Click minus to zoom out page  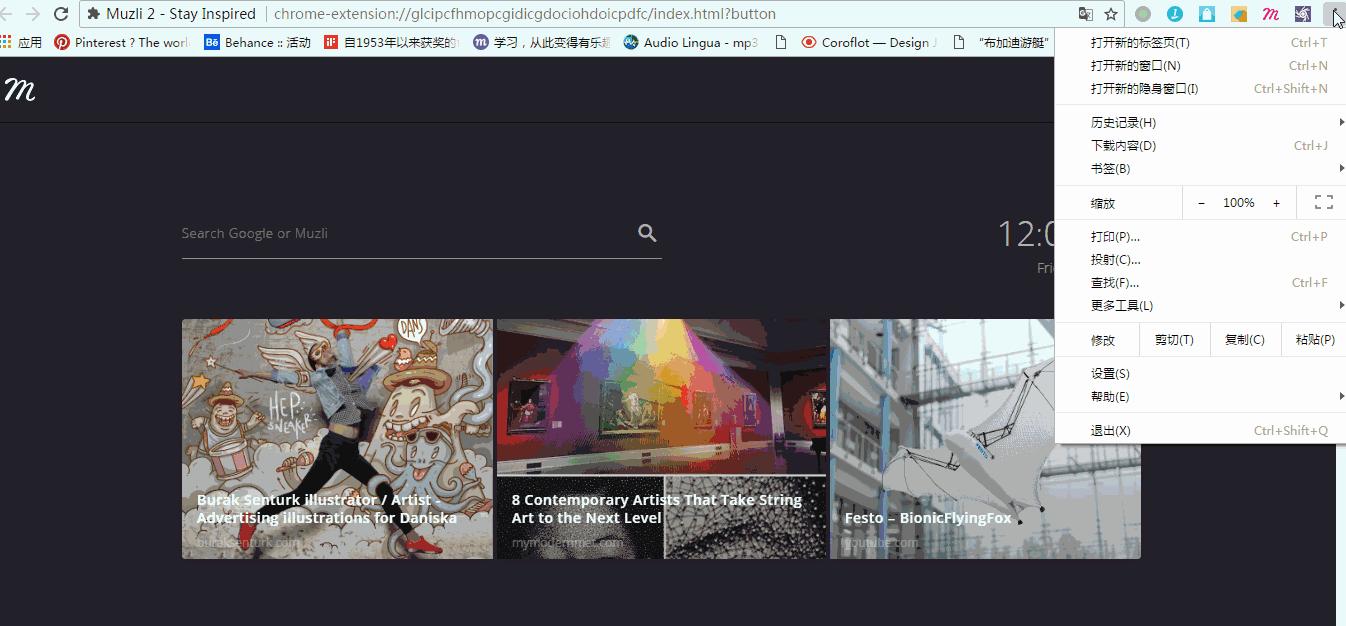point(1201,201)
